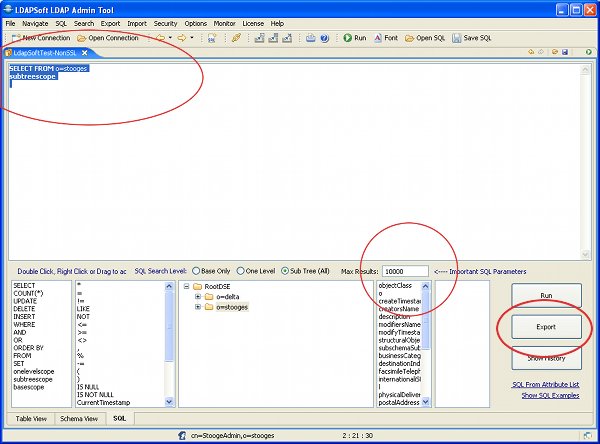The image size is (600, 444).
Task: Click the New Connection toolbar button
Action: click(x=41, y=38)
